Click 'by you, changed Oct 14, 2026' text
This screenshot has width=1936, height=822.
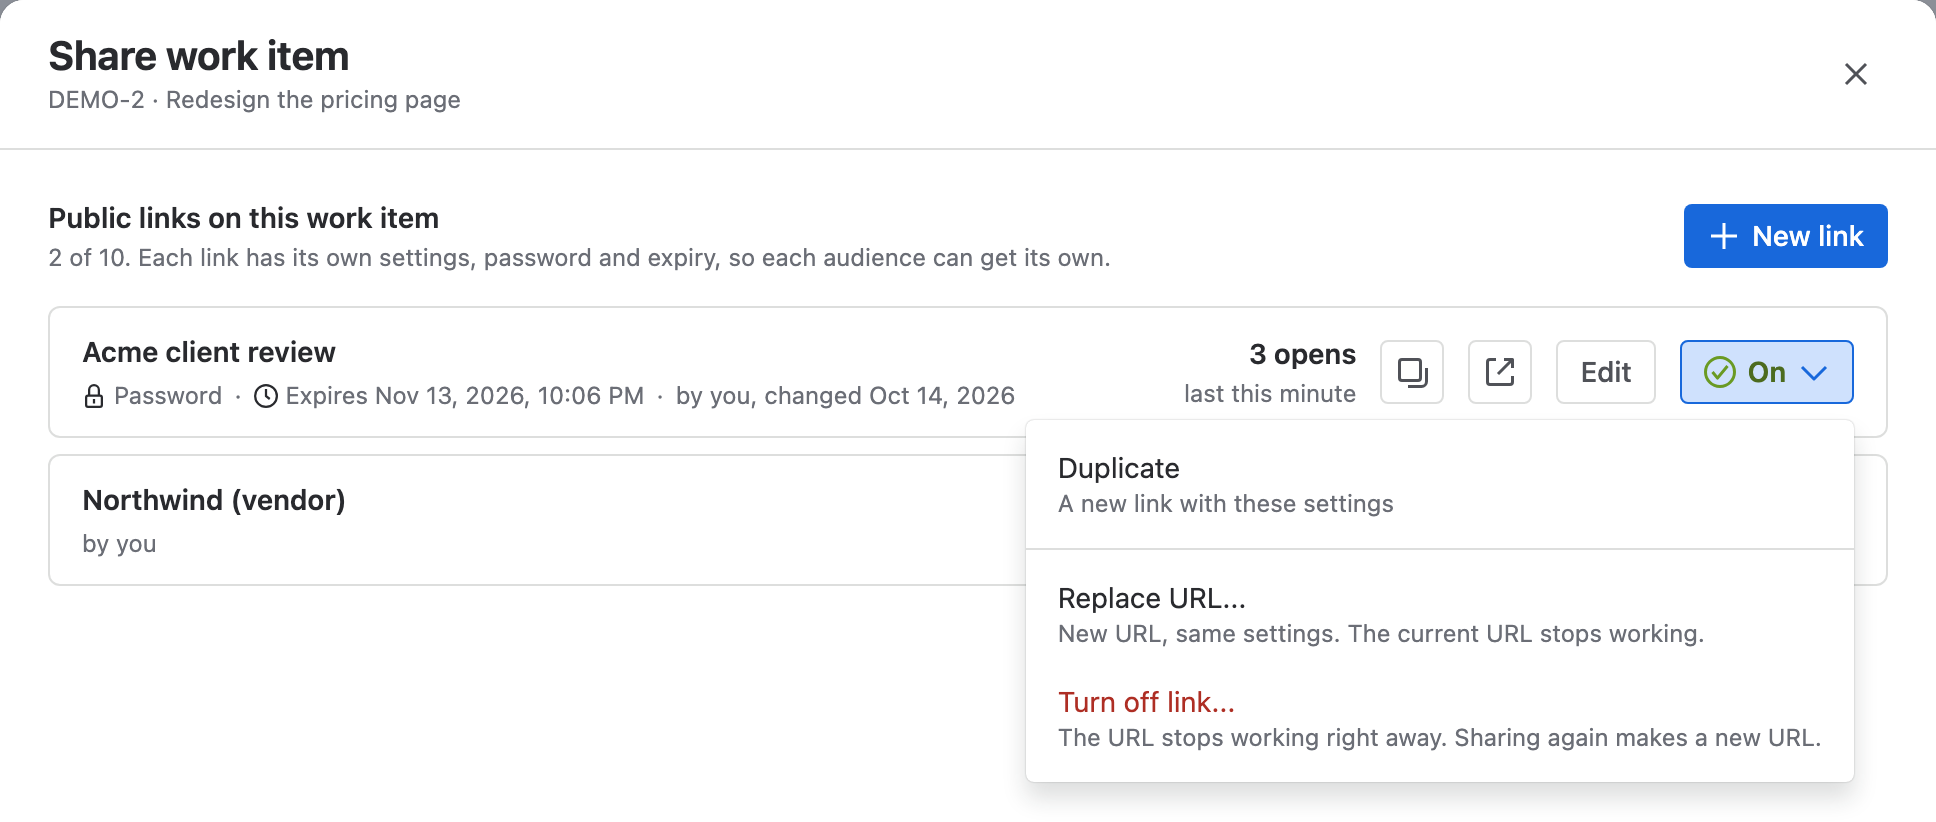tap(845, 396)
